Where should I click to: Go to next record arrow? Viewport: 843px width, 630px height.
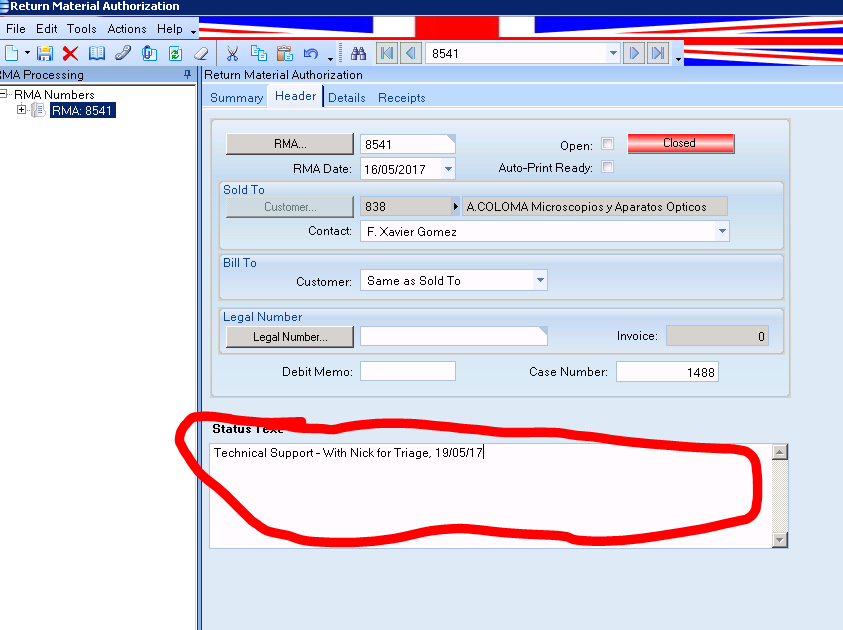[x=634, y=53]
